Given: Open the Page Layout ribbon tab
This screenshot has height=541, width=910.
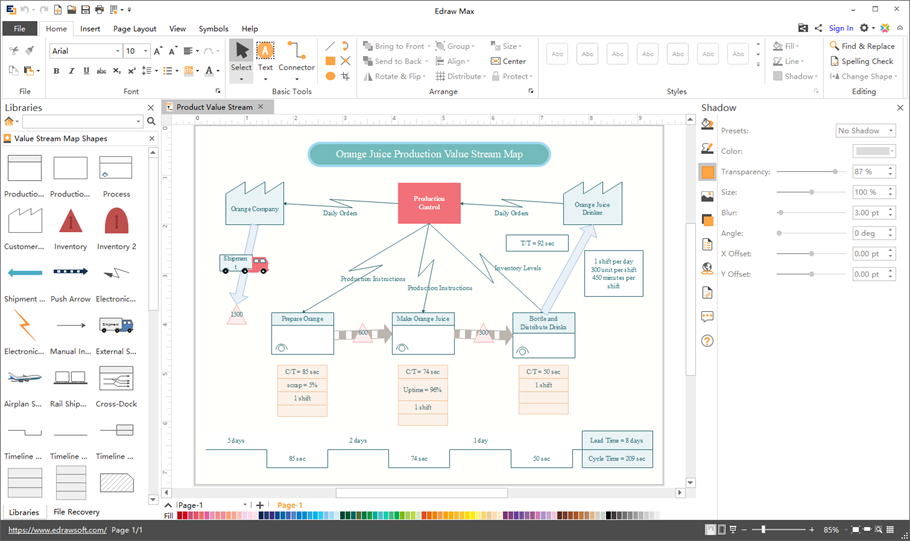Looking at the screenshot, I should click(134, 29).
